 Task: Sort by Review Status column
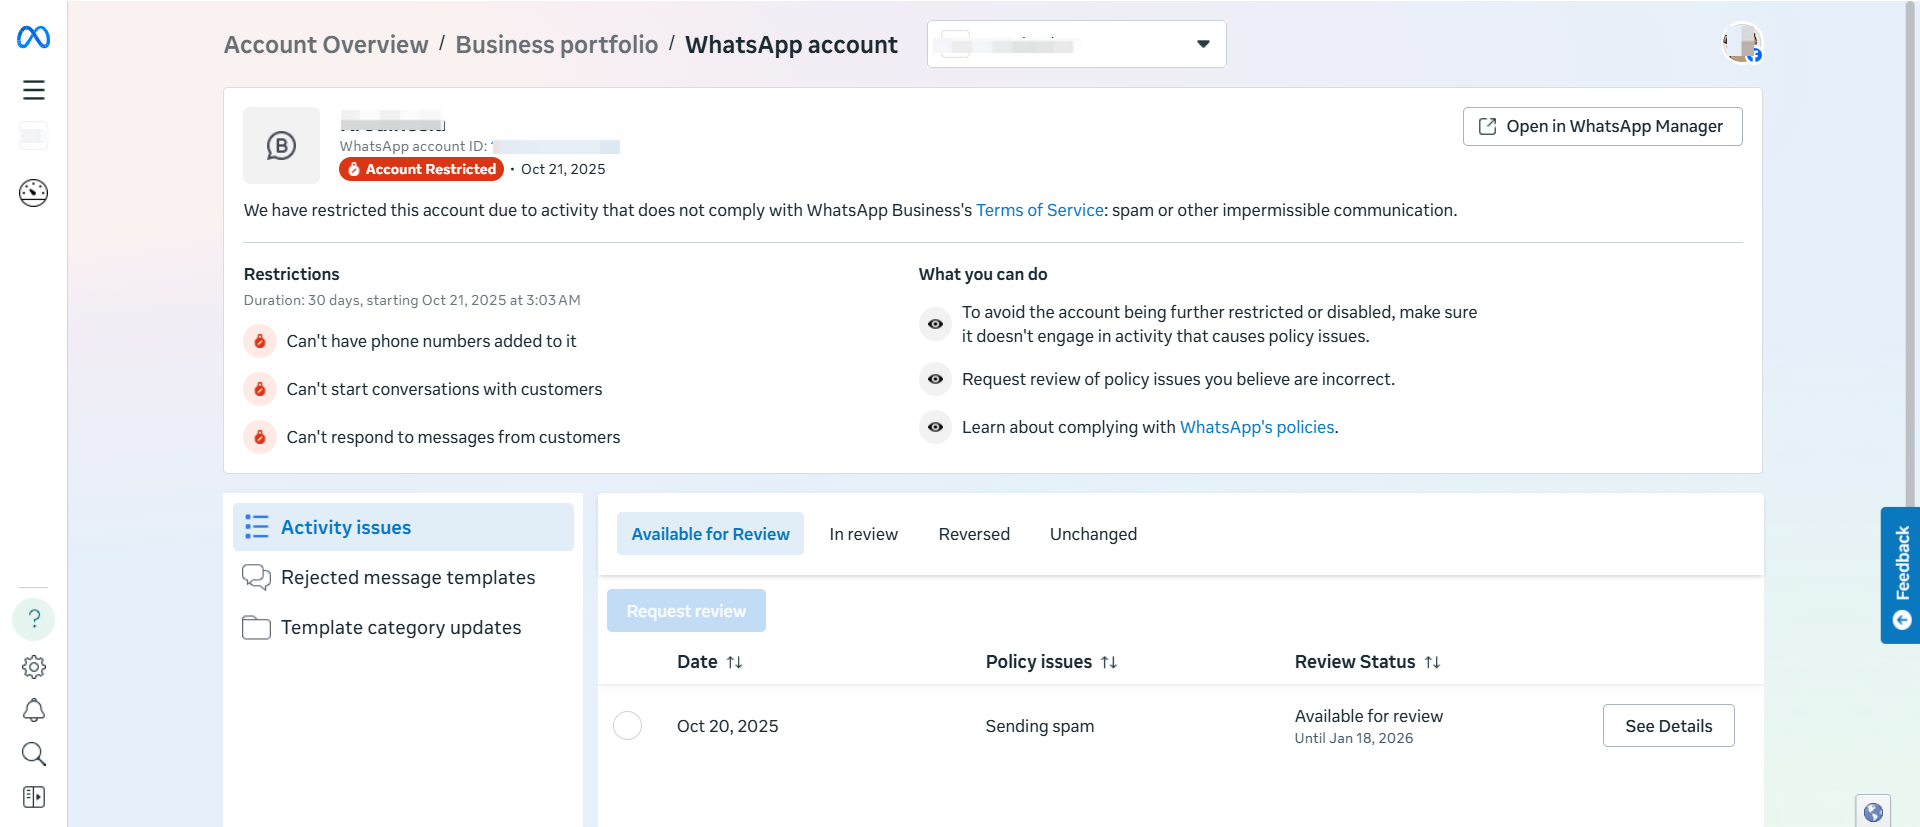pyautogui.click(x=1432, y=662)
